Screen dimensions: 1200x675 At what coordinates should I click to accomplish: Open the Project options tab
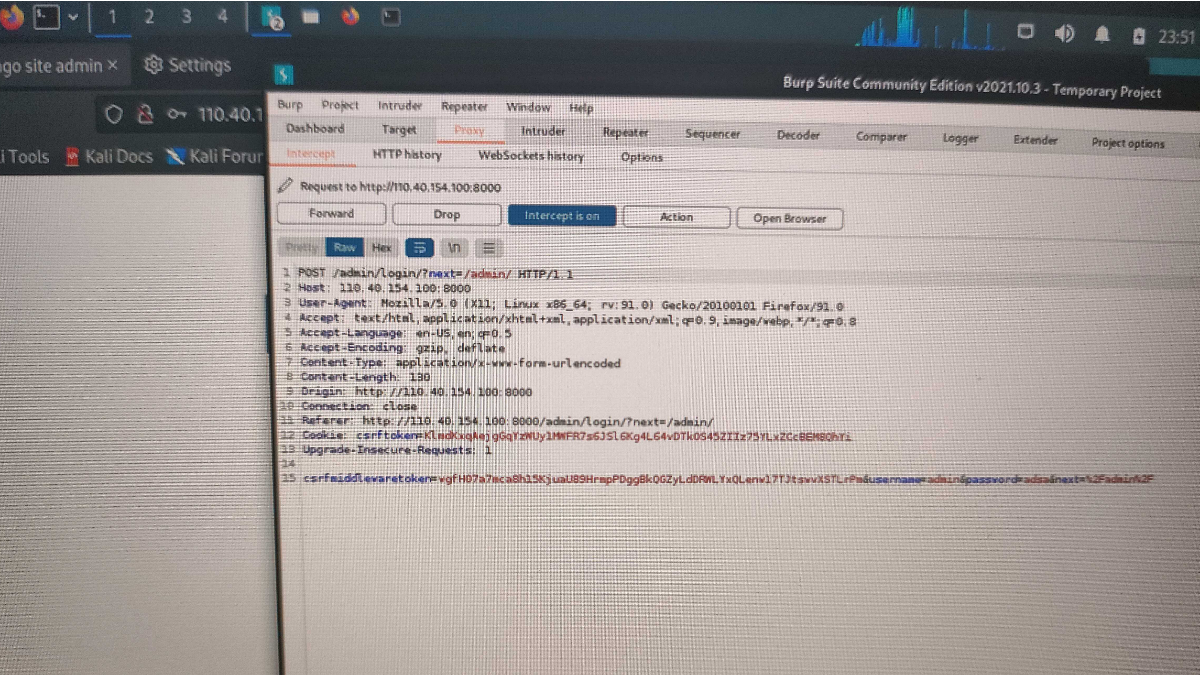[1128, 143]
